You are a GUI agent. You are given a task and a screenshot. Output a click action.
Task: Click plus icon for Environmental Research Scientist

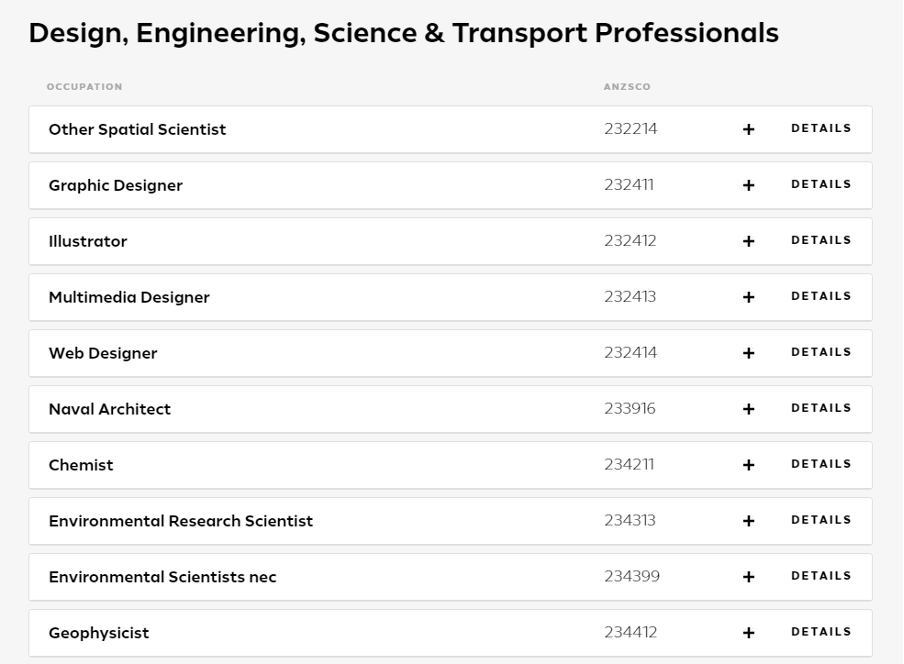point(749,522)
